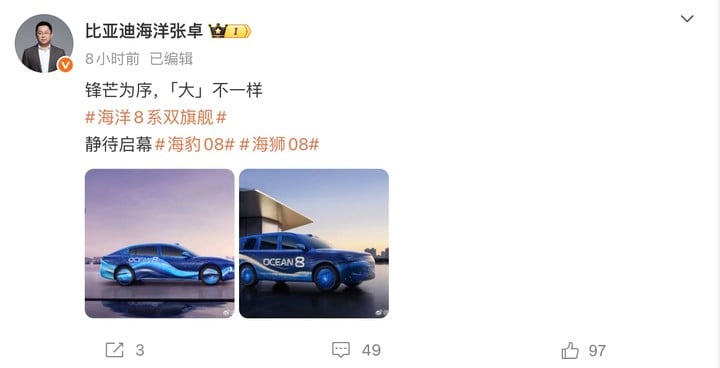Open the post options chevron menu
This screenshot has width=720, height=368.
pyautogui.click(x=687, y=19)
